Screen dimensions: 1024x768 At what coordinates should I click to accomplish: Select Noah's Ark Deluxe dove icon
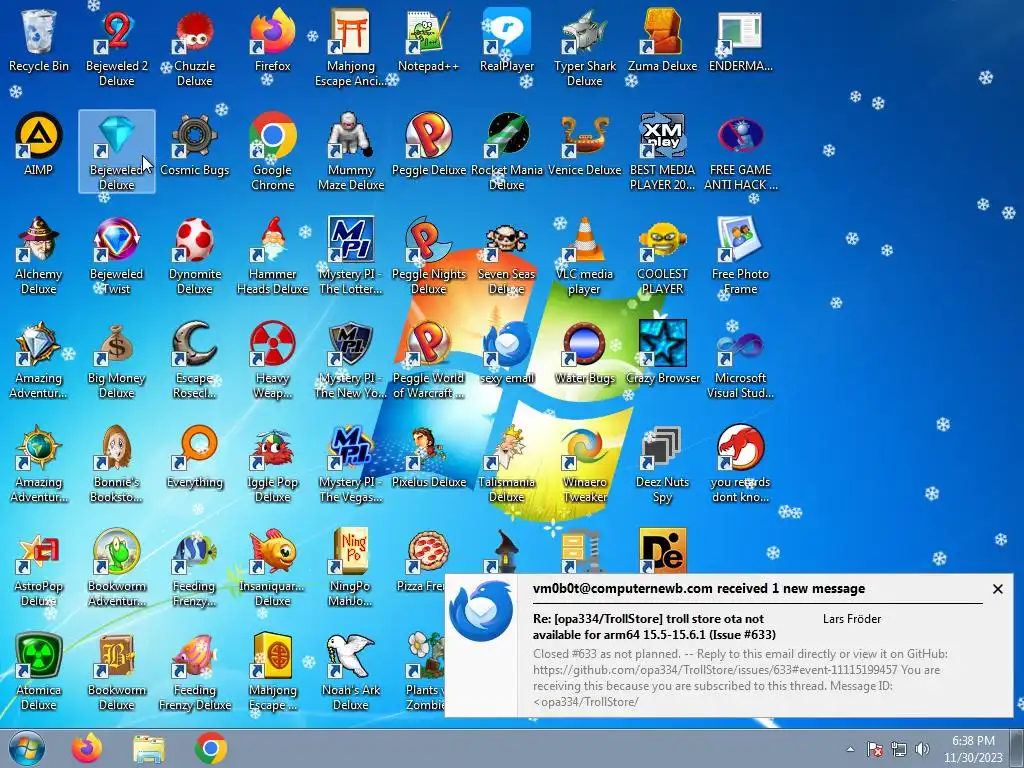click(x=351, y=672)
